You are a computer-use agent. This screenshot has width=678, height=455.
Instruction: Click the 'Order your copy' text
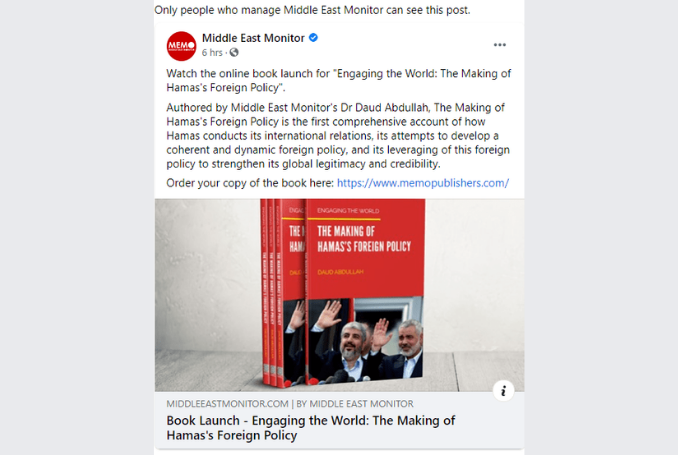250,183
